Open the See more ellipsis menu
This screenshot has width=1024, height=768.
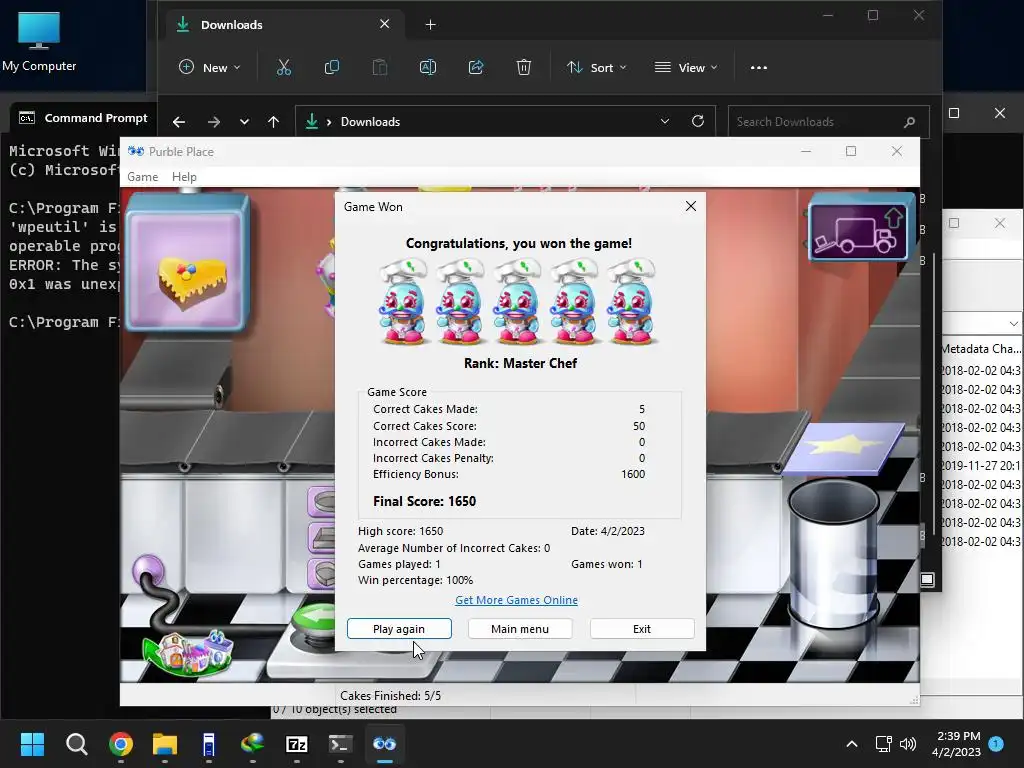758,67
